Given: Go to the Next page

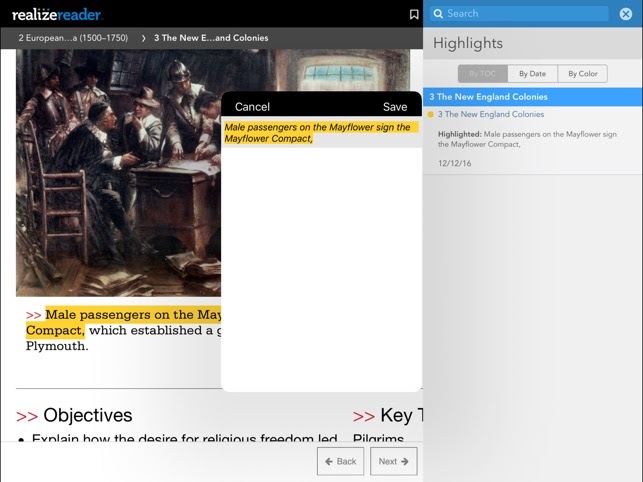Looking at the screenshot, I should 394,461.
